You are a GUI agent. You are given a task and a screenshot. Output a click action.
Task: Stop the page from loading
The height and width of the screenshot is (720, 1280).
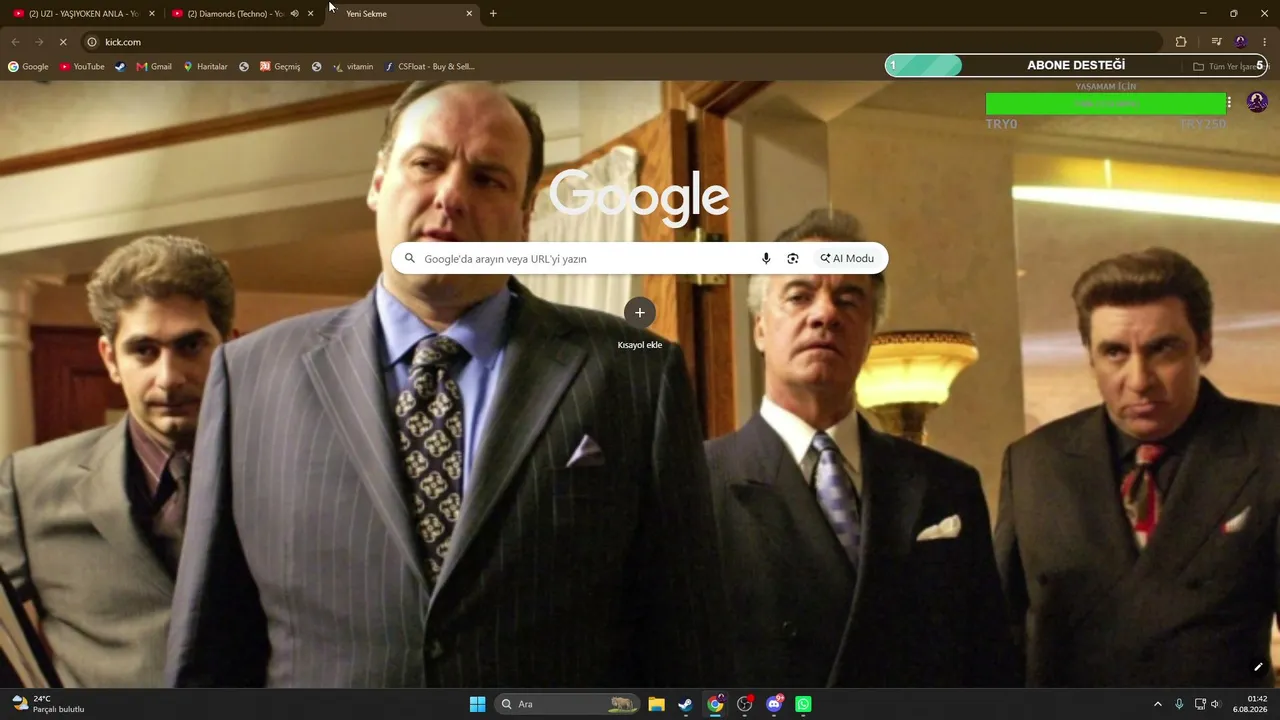[x=63, y=42]
